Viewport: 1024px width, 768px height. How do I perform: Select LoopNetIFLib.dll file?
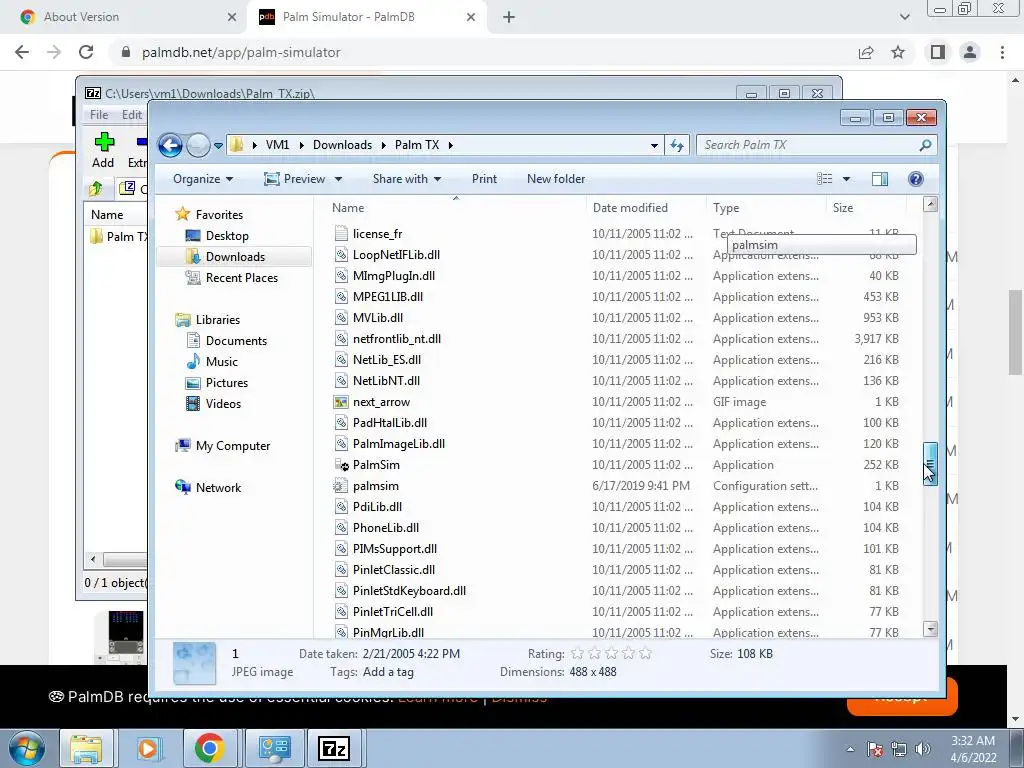tap(396, 255)
